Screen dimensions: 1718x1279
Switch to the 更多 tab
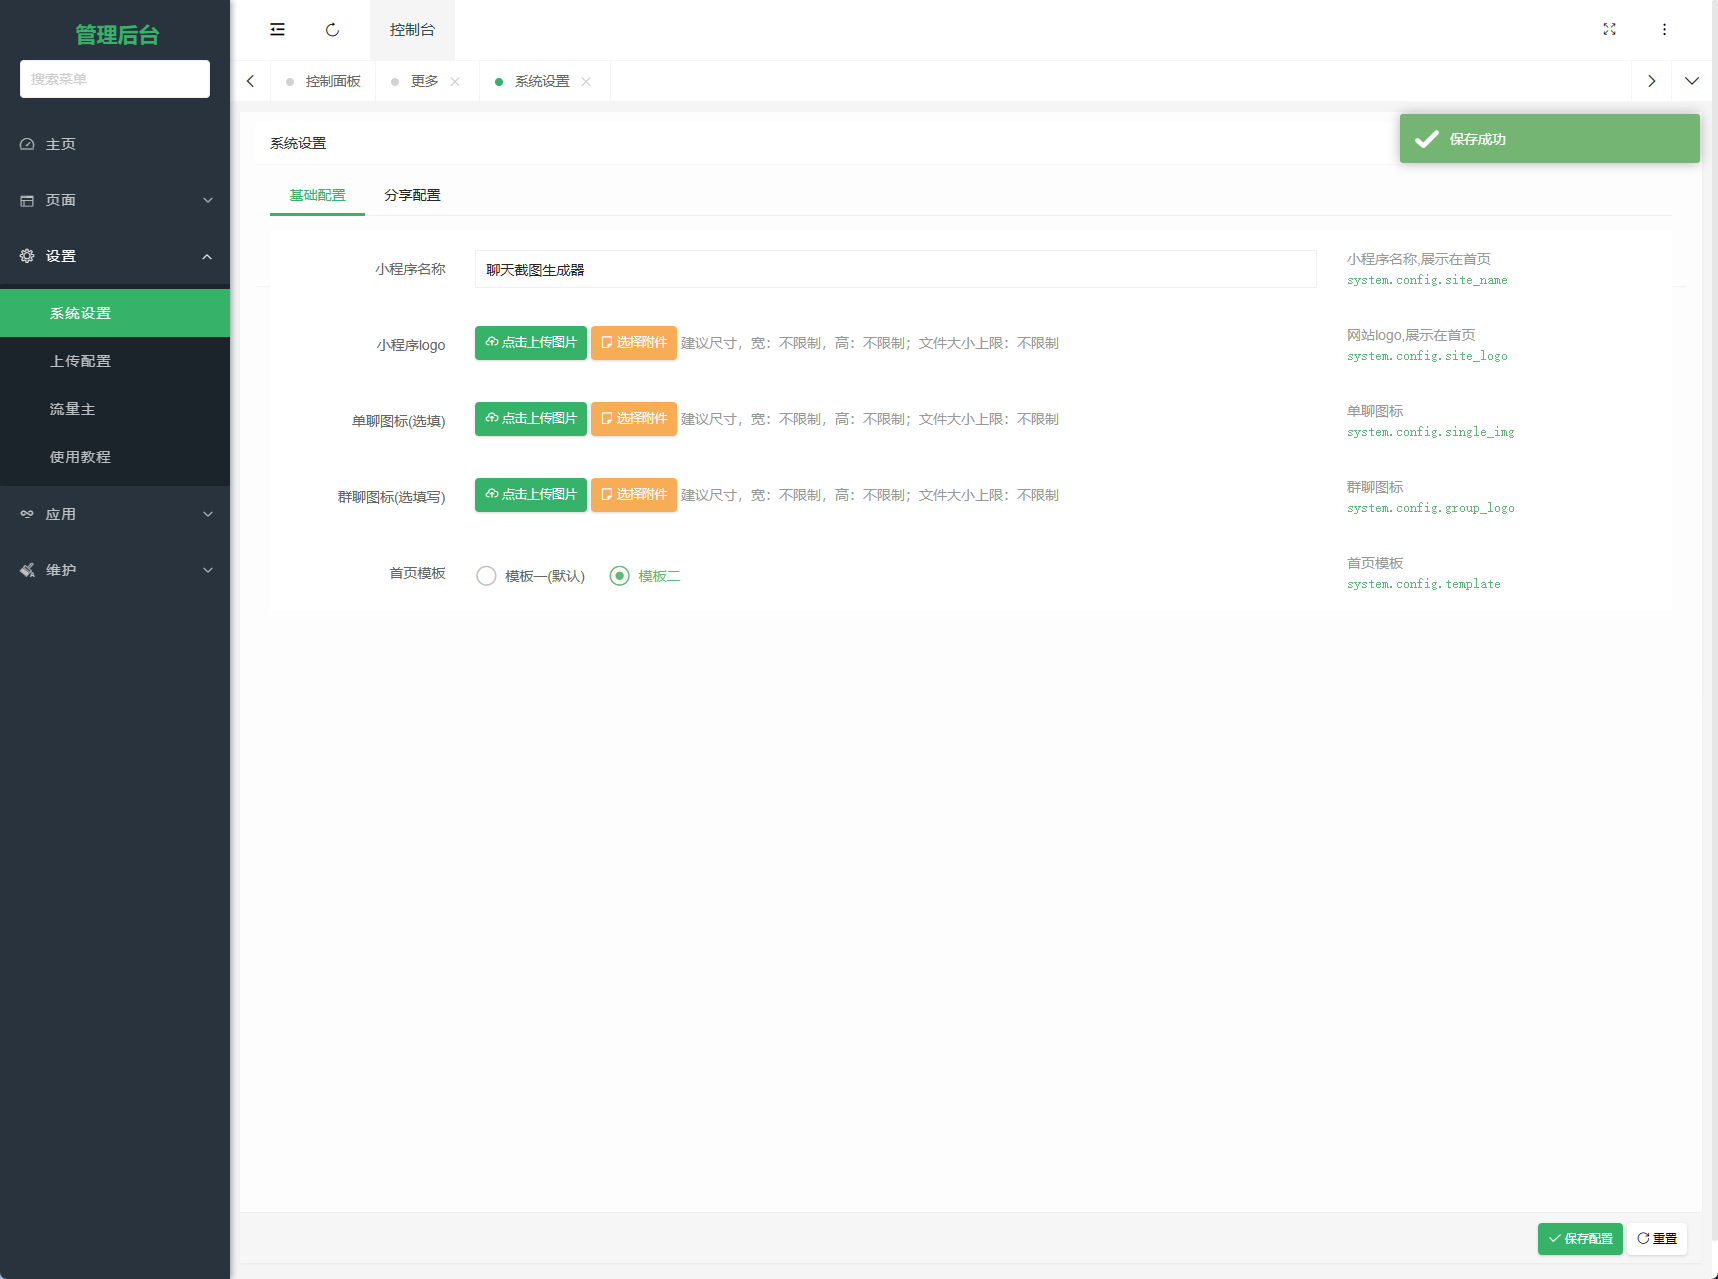click(x=424, y=81)
